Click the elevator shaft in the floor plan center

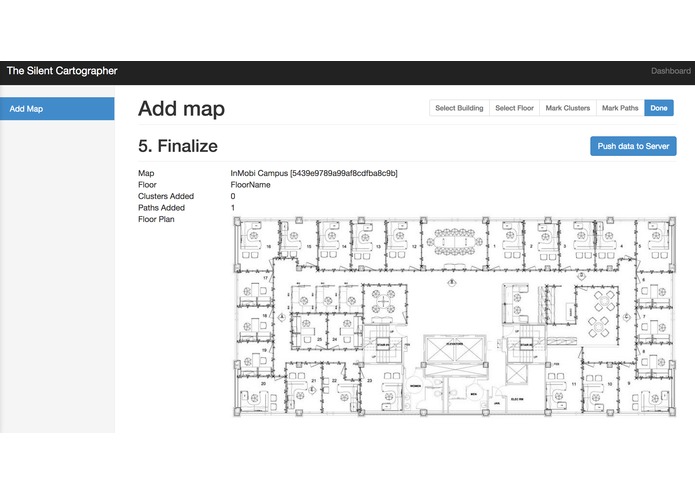pos(454,348)
